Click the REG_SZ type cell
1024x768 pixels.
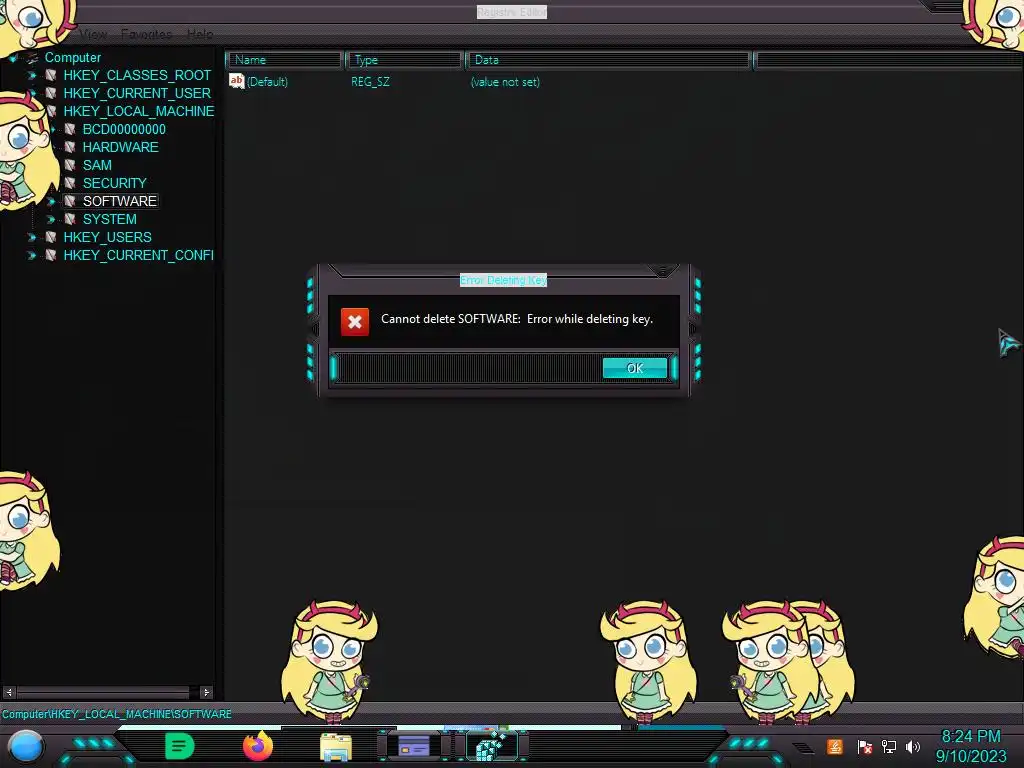point(370,82)
